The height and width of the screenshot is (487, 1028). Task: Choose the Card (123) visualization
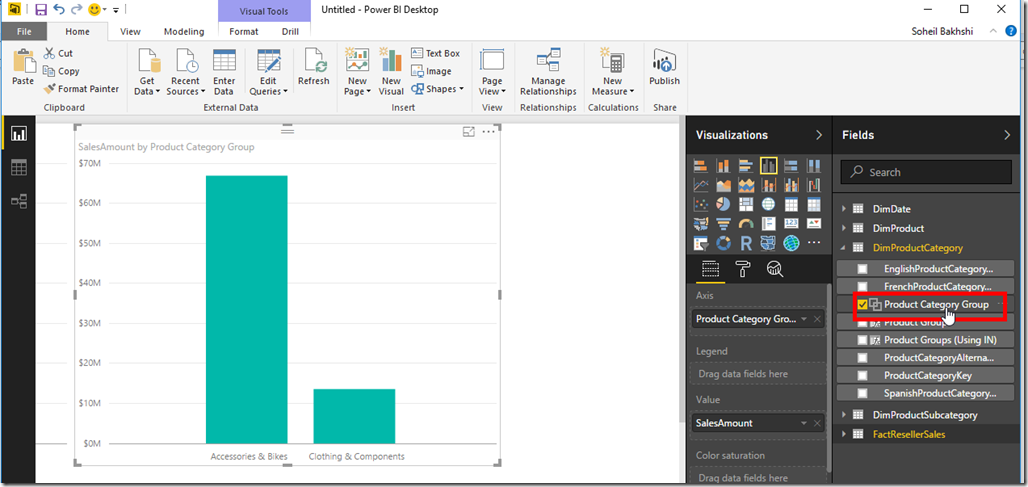coord(791,224)
